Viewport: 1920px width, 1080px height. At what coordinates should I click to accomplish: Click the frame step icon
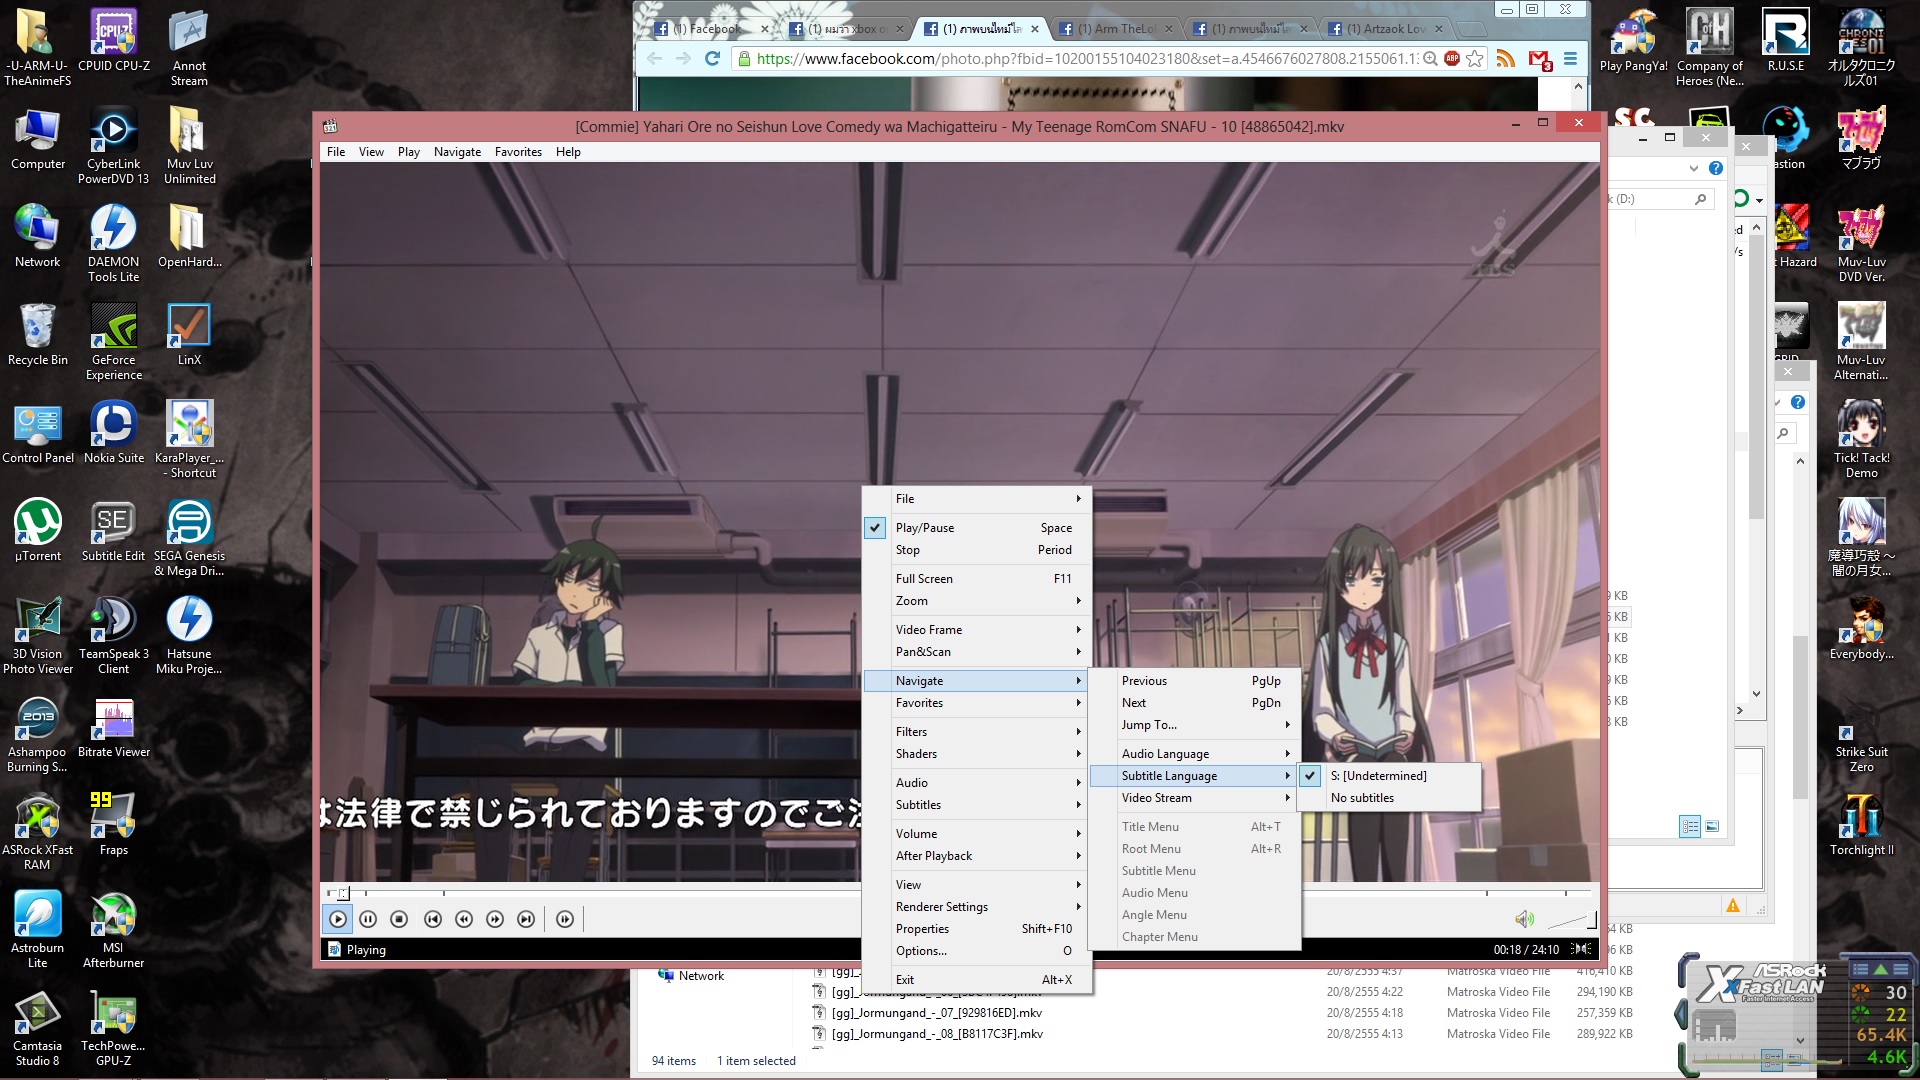click(x=565, y=919)
